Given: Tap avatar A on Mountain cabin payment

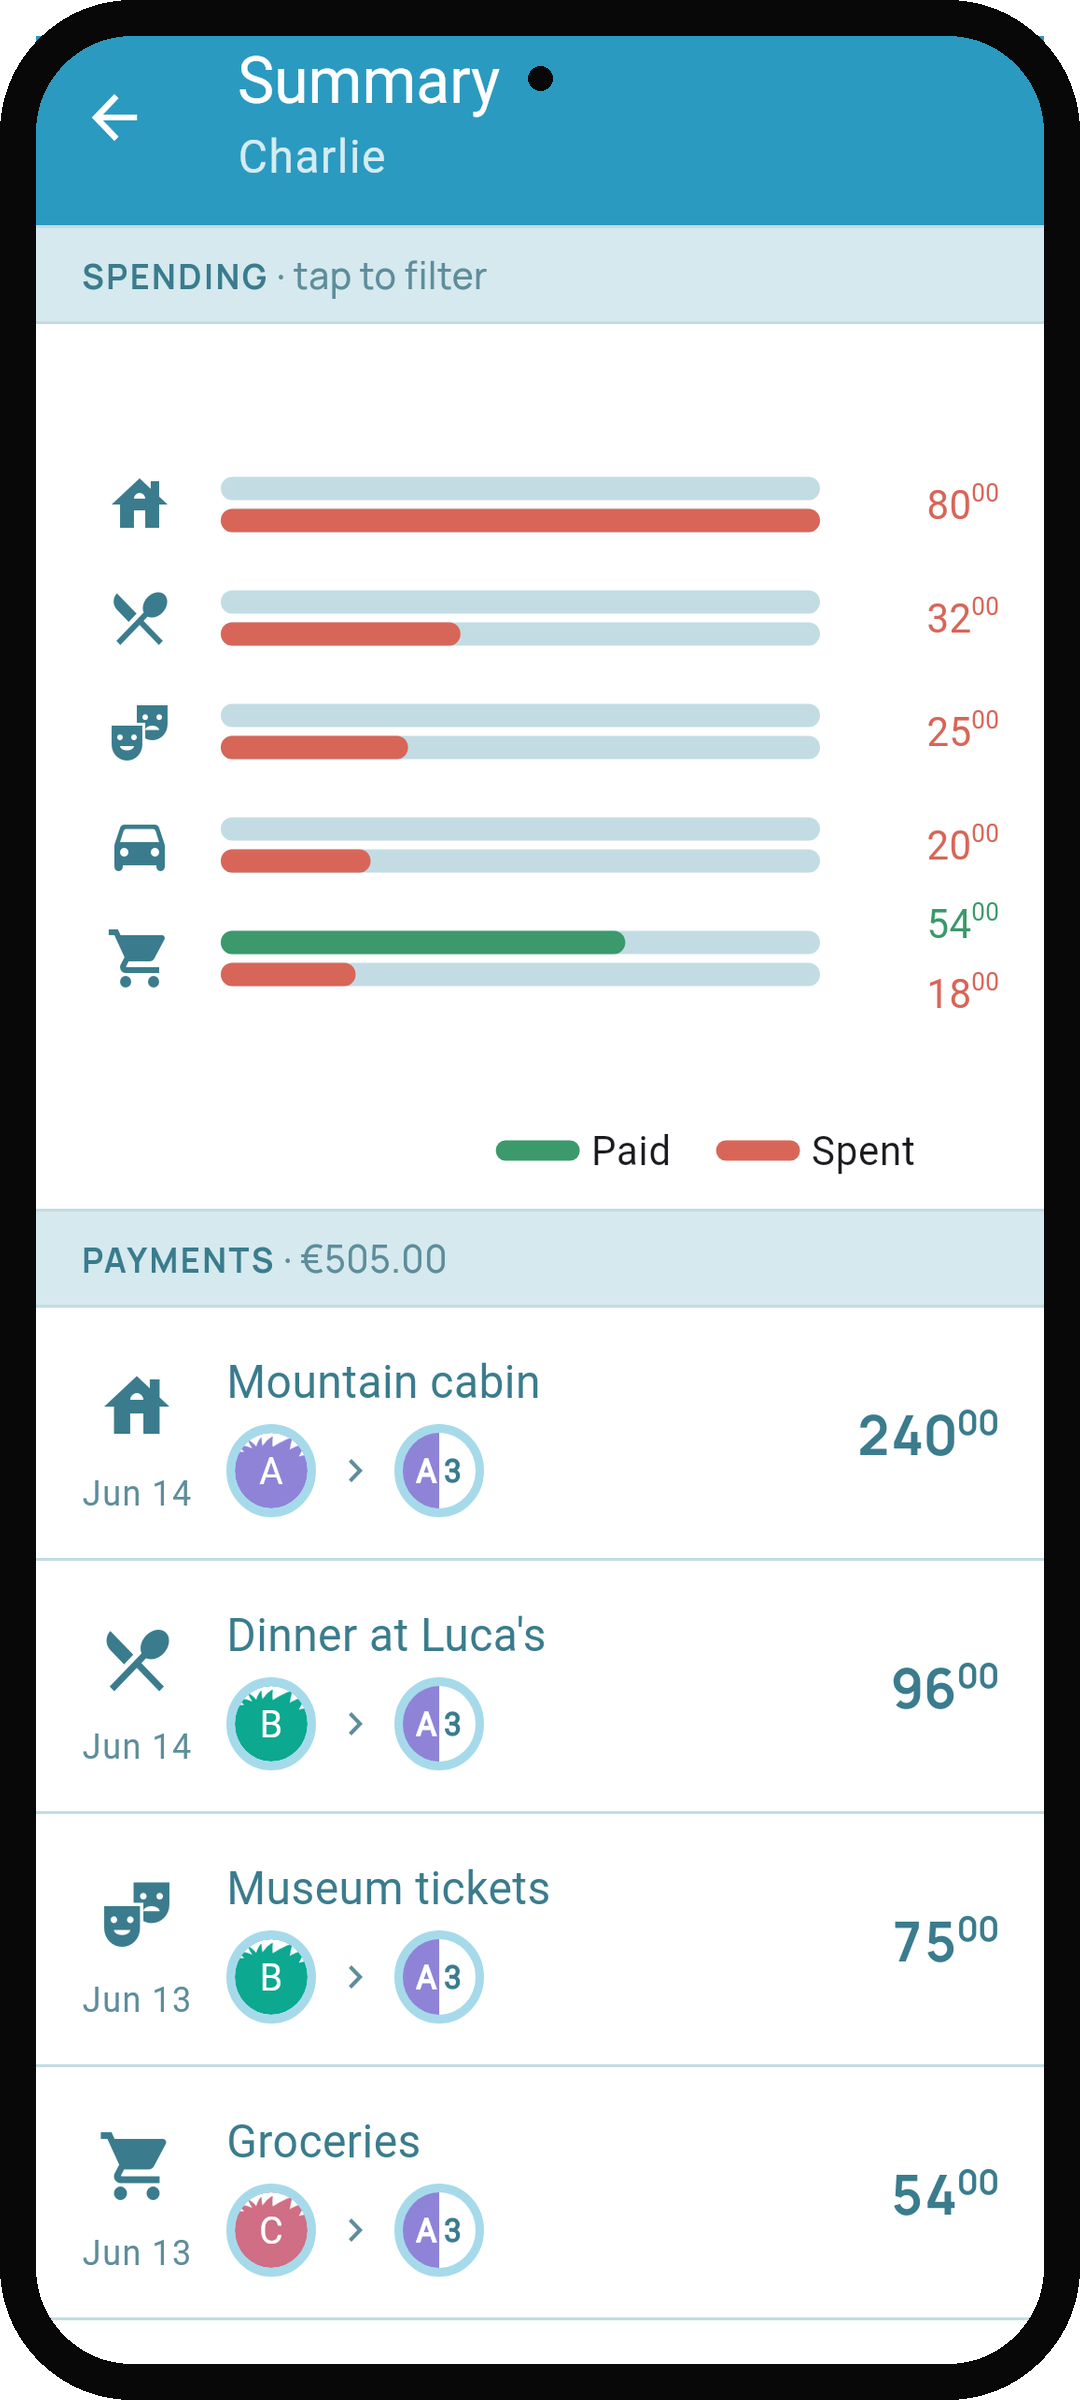Looking at the screenshot, I should click(271, 1471).
